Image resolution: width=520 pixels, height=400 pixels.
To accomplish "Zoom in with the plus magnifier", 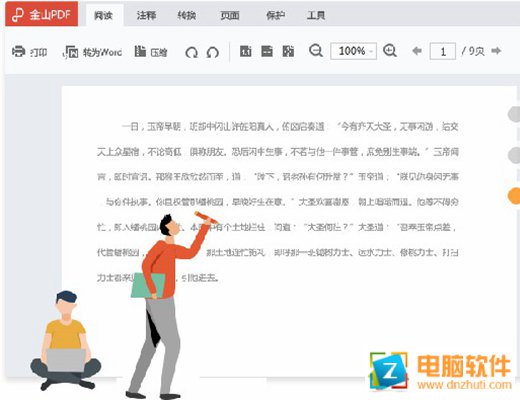I will 390,51.
